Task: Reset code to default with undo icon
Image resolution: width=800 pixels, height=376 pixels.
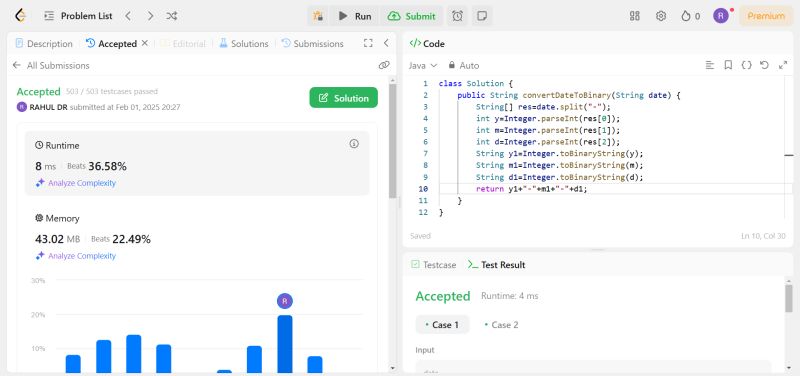Action: click(764, 65)
